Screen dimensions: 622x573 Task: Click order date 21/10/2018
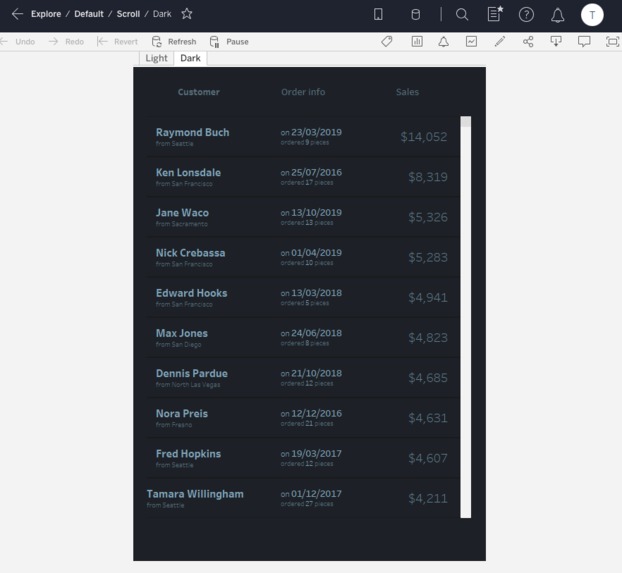click(316, 373)
